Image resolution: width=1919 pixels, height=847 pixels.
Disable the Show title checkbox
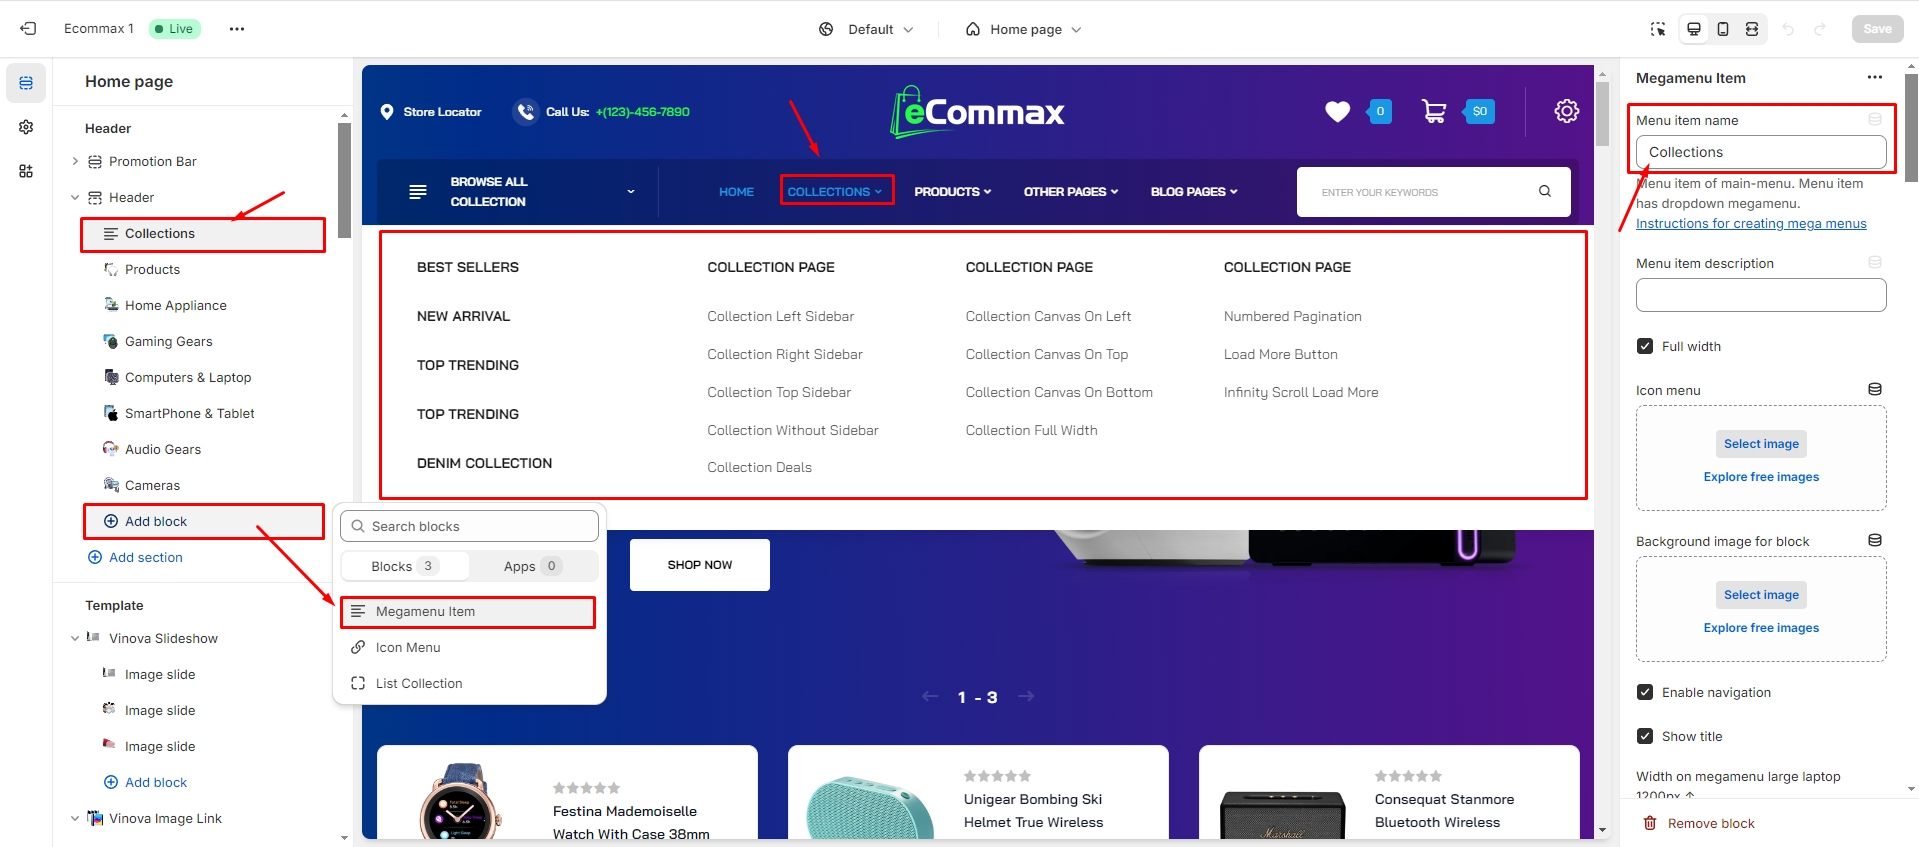pyautogui.click(x=1645, y=736)
